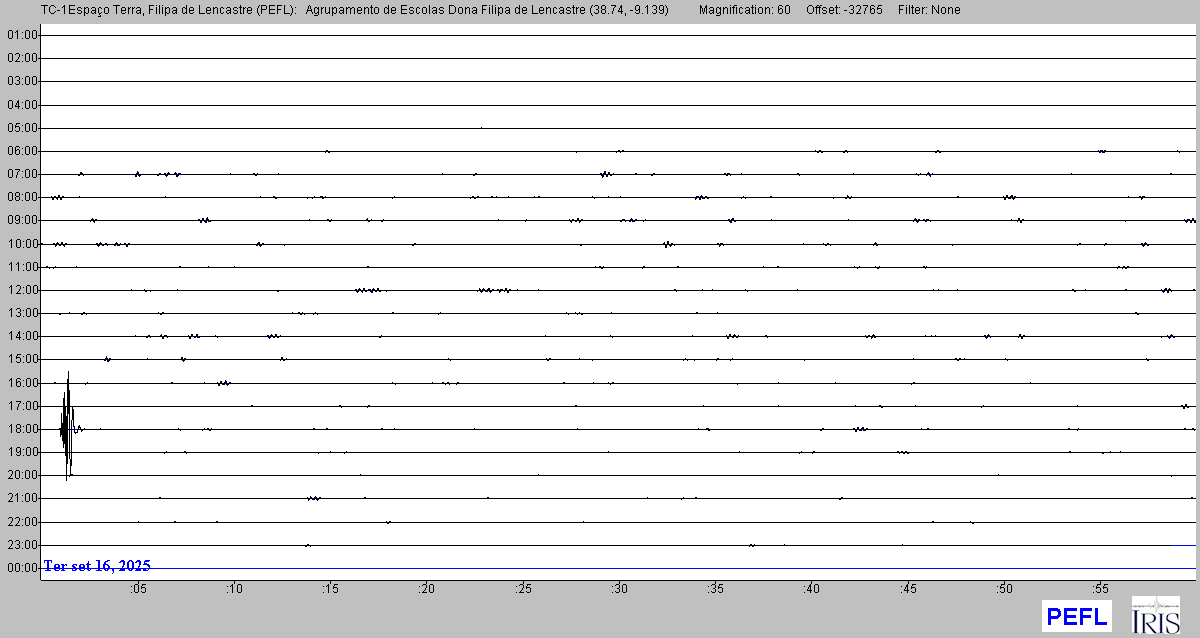Click the 12:00 hour row label
Screen dimensions: 1200x638
tap(21, 290)
